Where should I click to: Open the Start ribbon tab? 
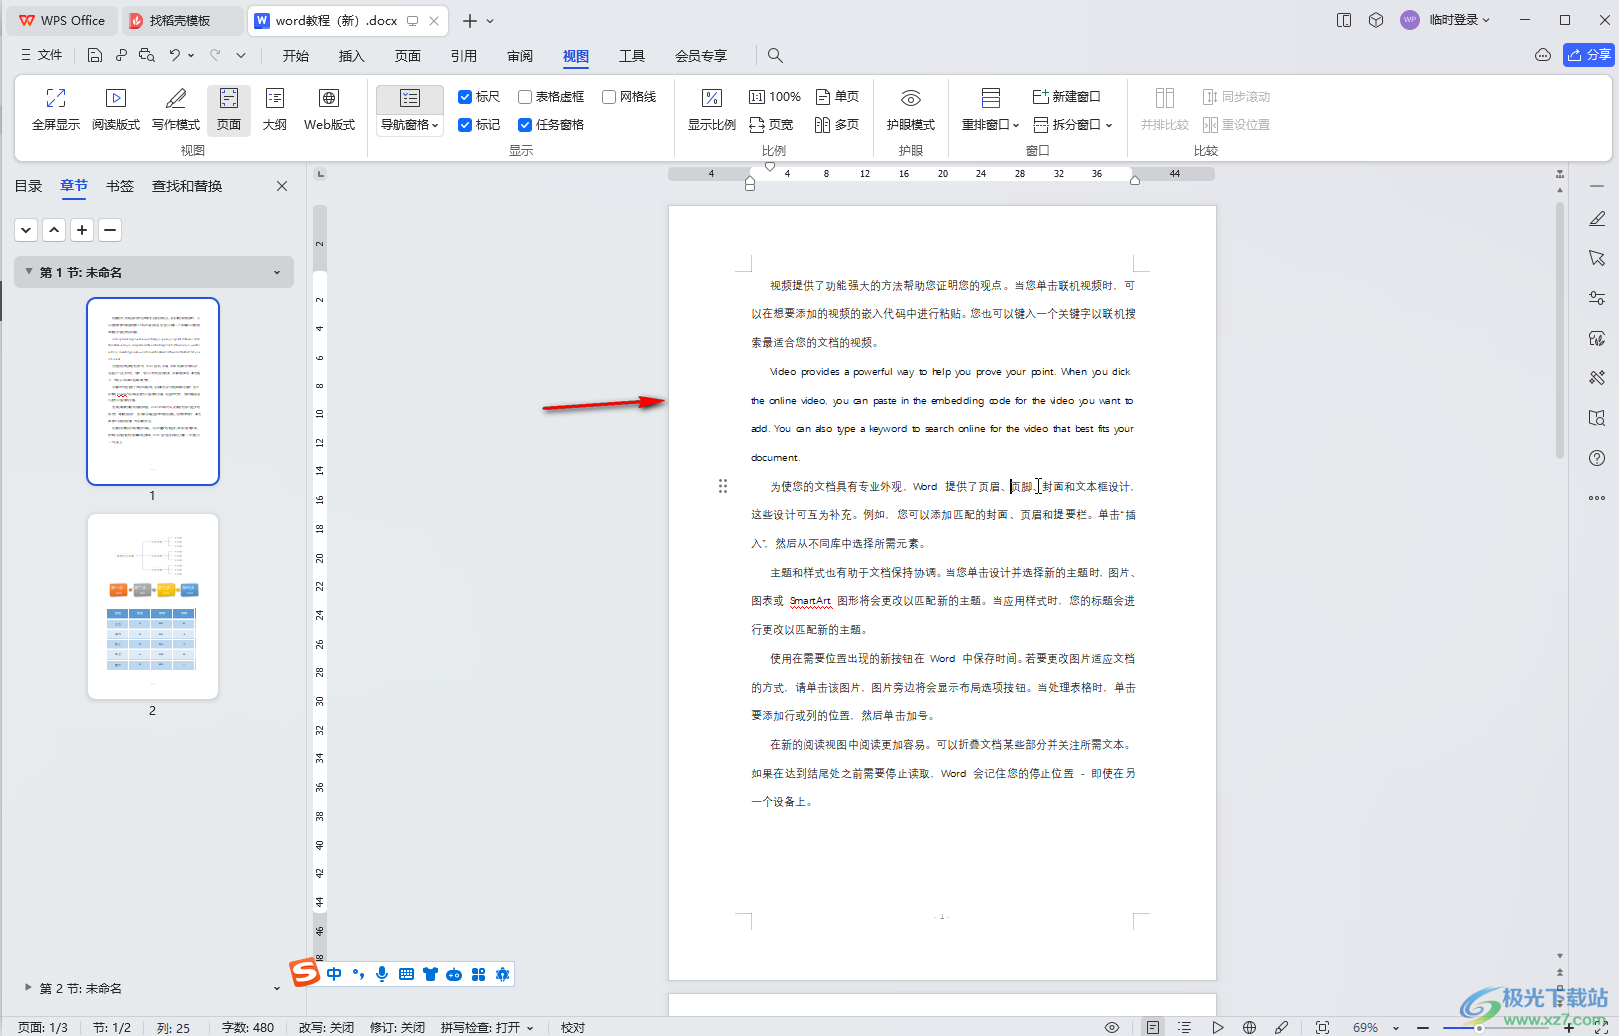point(296,56)
